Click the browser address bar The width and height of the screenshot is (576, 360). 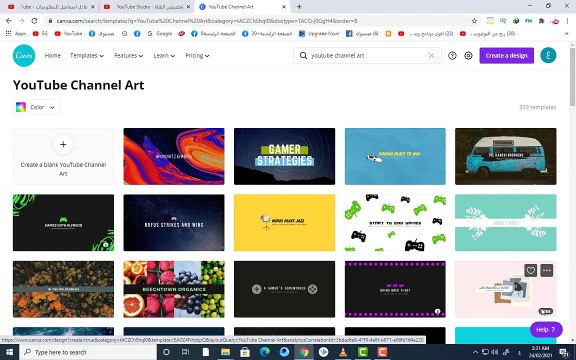click(257, 21)
